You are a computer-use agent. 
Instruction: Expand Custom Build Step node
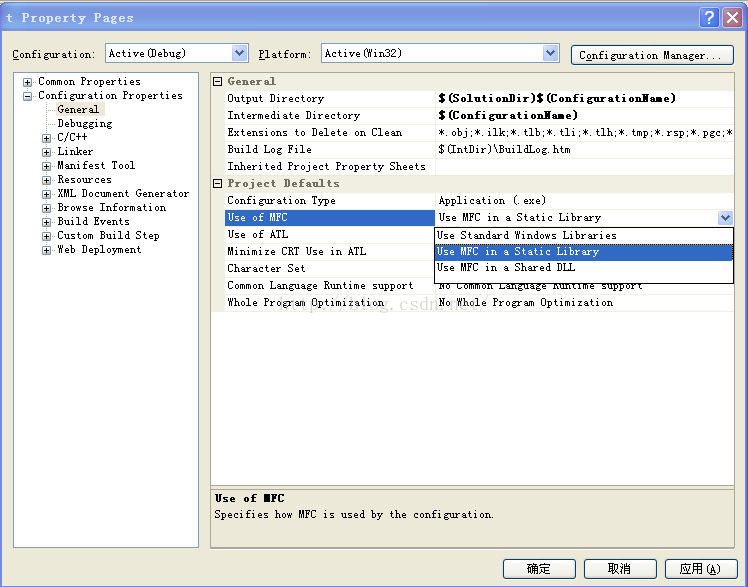(46, 236)
